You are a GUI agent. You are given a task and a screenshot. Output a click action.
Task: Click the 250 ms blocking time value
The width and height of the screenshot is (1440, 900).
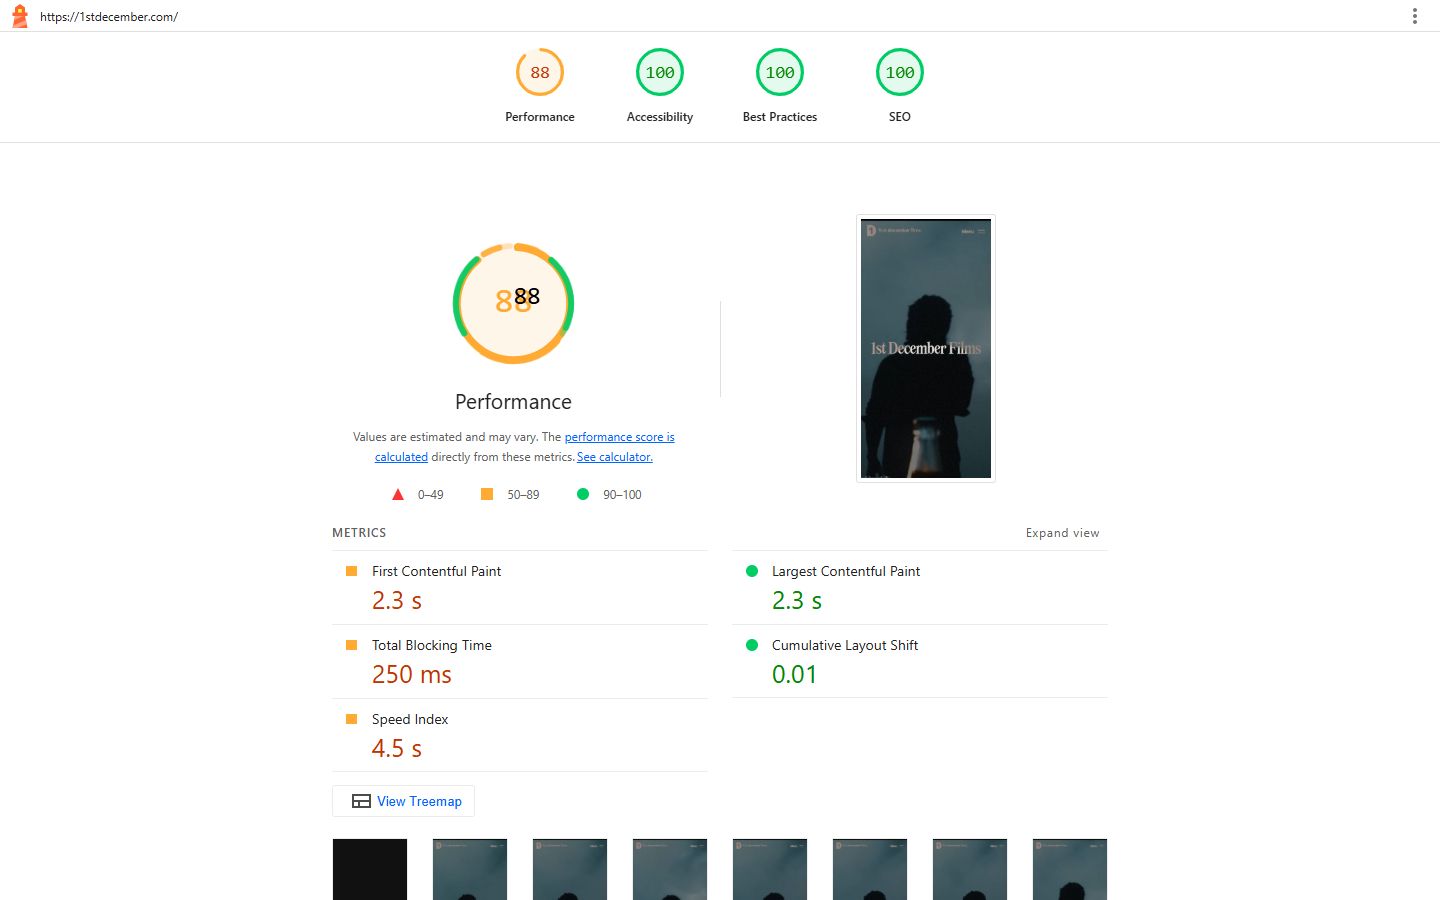(412, 675)
